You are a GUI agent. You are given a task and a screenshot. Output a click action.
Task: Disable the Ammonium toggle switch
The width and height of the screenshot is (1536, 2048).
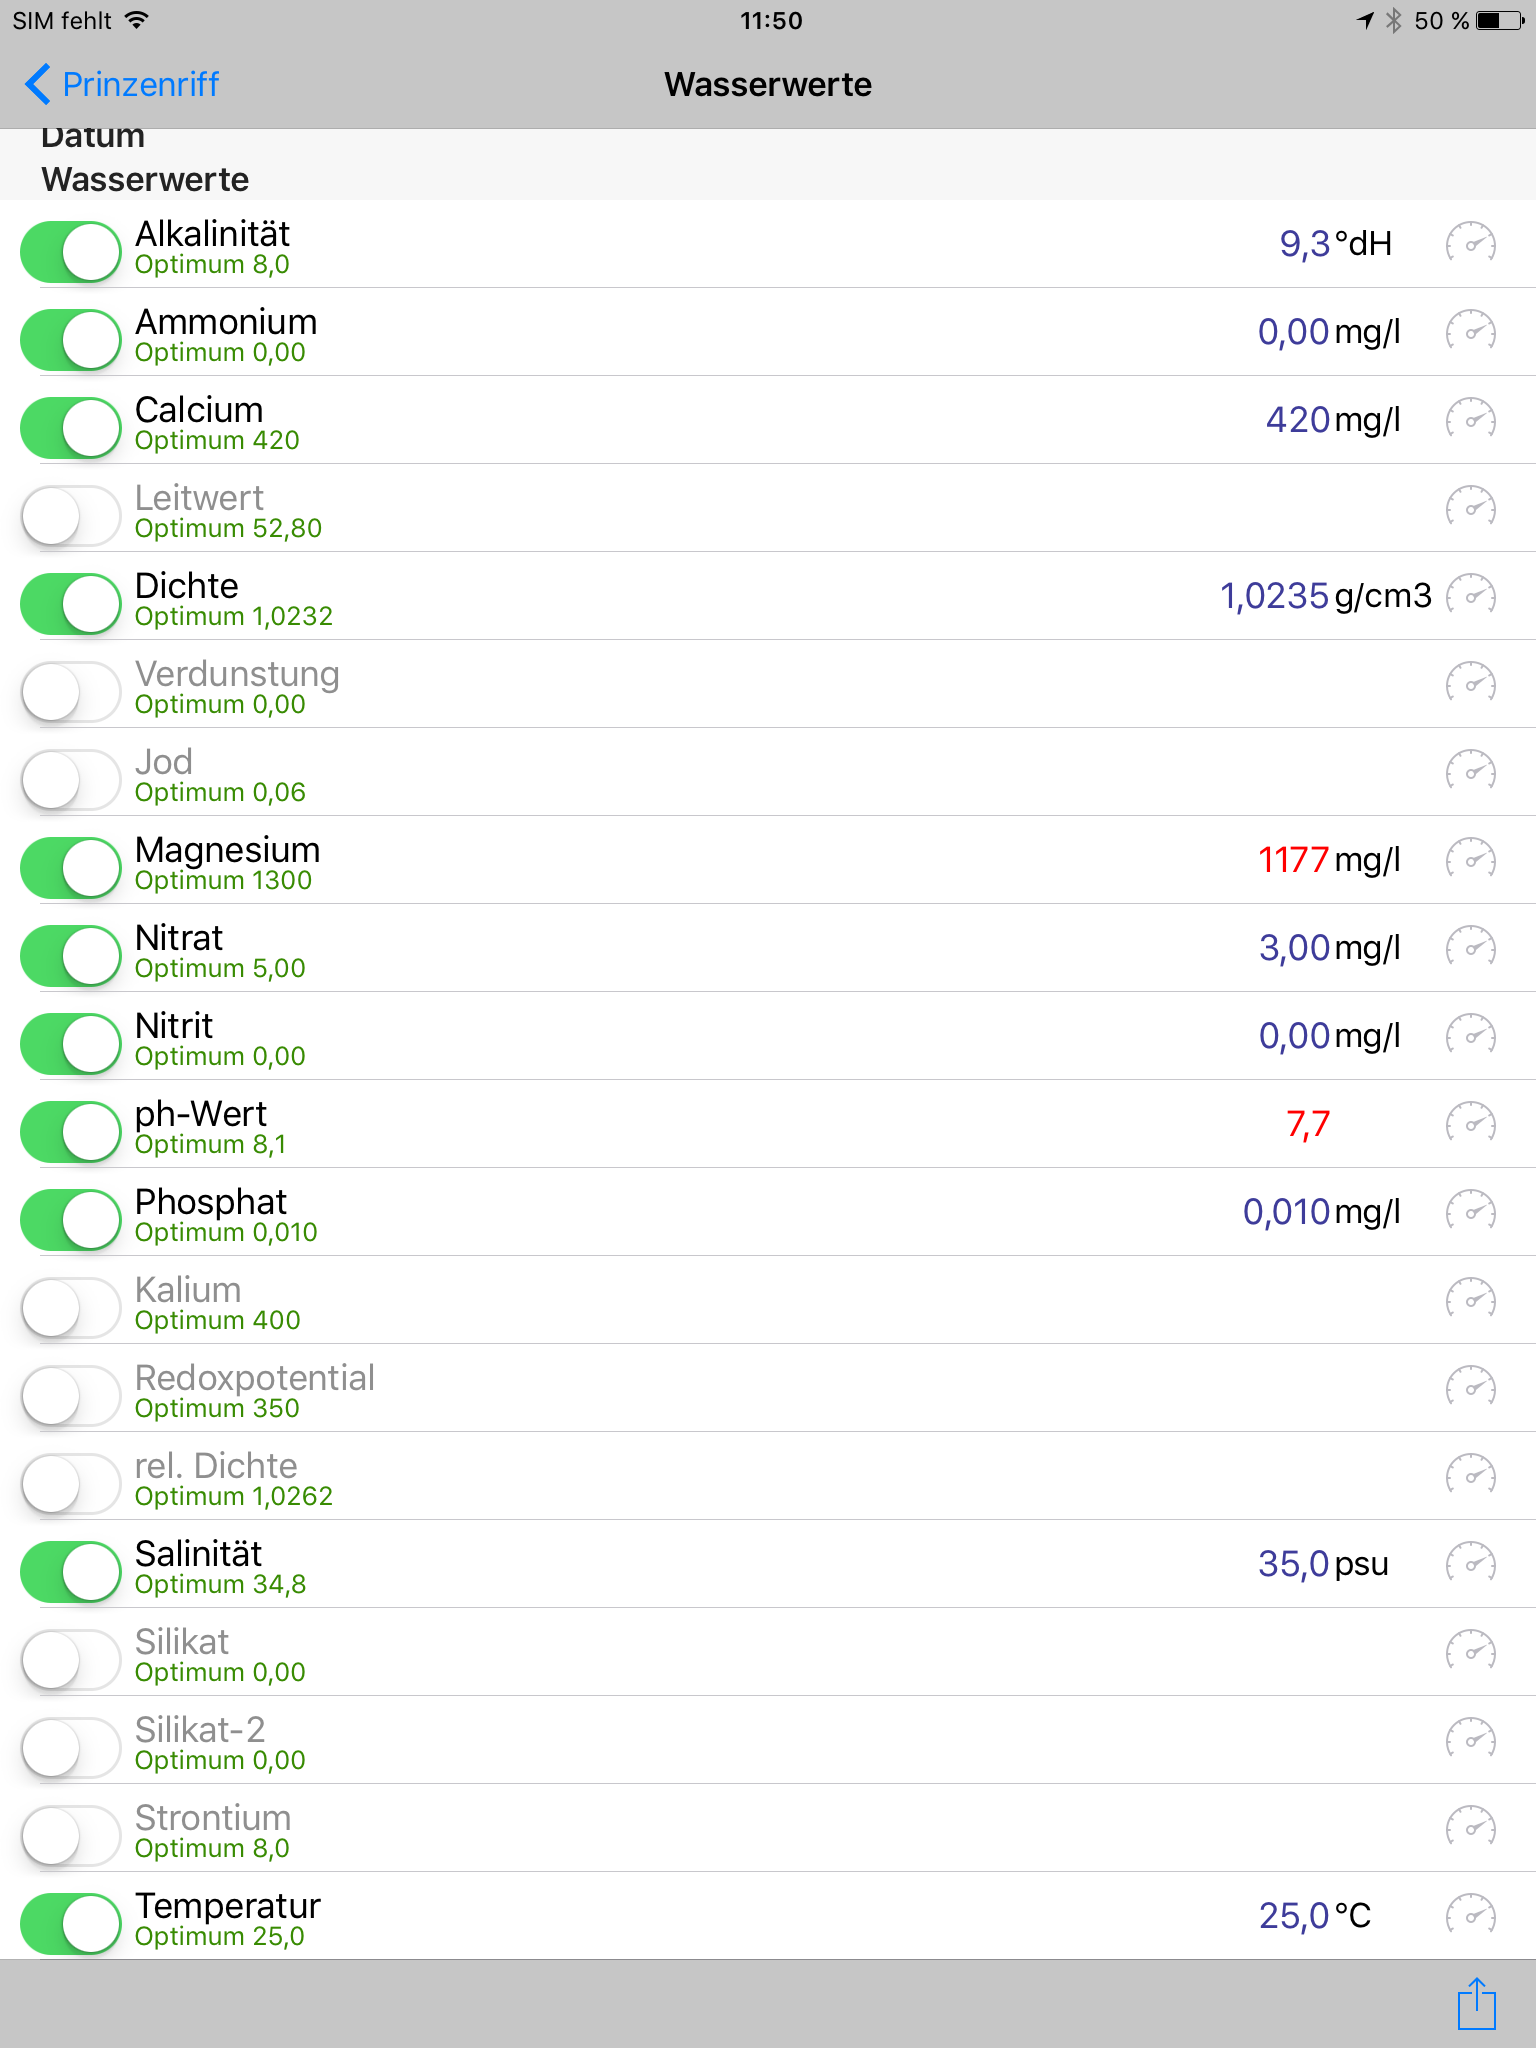(x=71, y=340)
